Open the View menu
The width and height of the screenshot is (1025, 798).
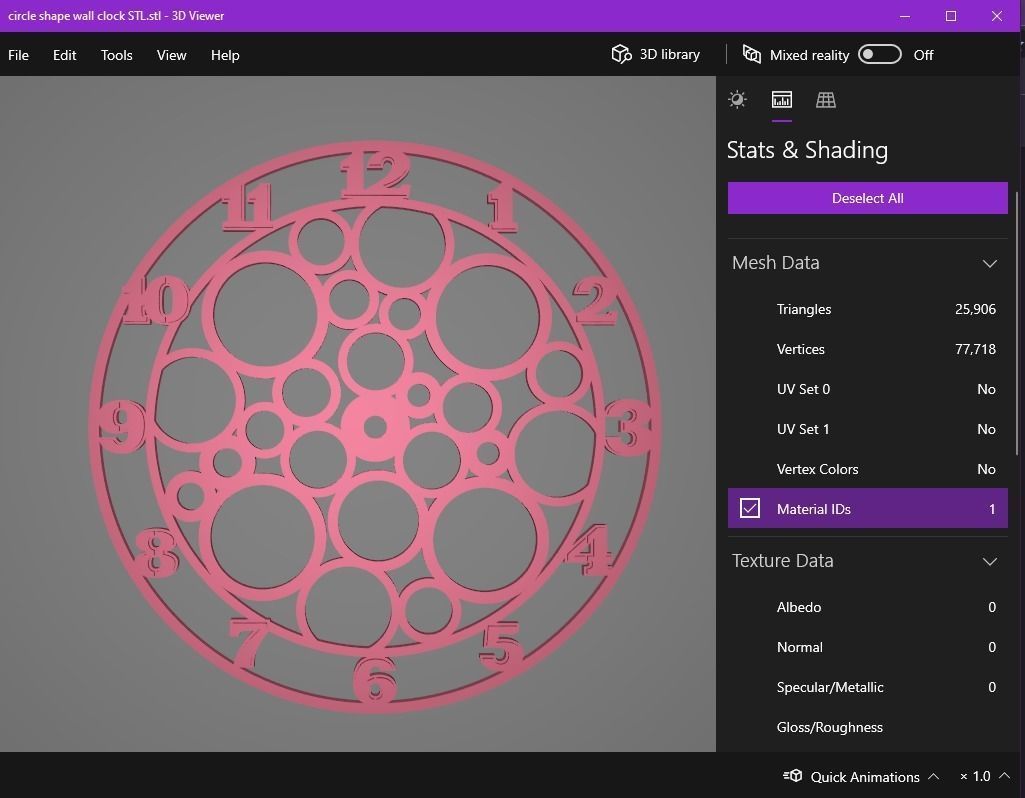click(x=171, y=55)
